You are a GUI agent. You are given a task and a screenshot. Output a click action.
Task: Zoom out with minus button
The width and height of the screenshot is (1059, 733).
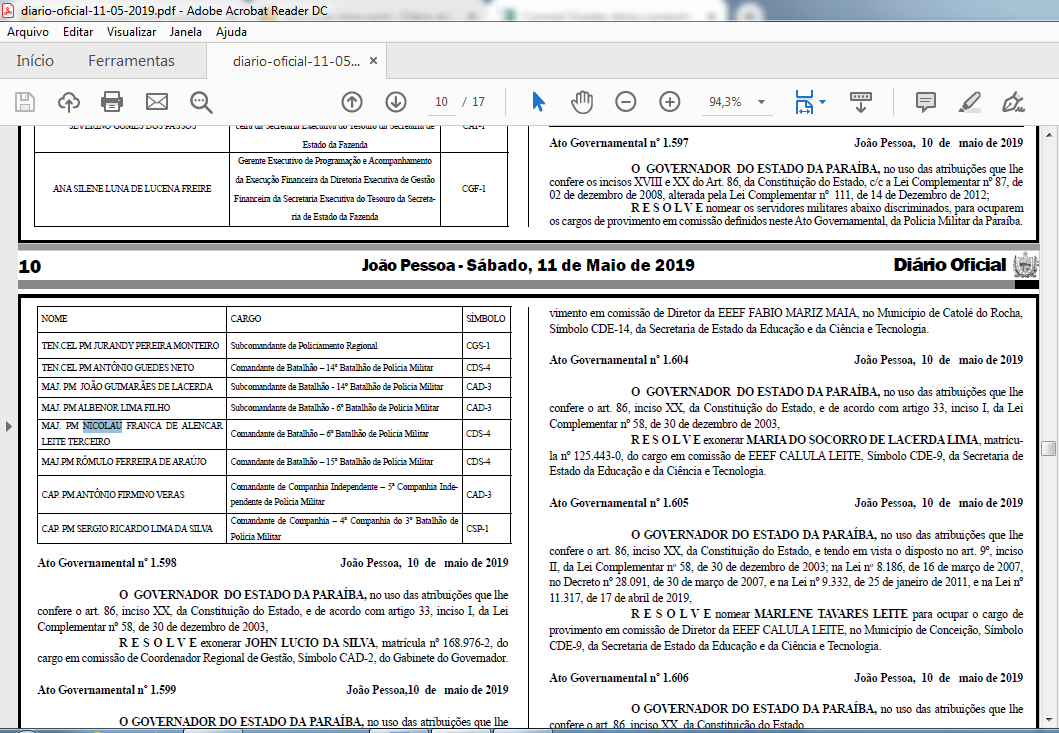point(626,102)
